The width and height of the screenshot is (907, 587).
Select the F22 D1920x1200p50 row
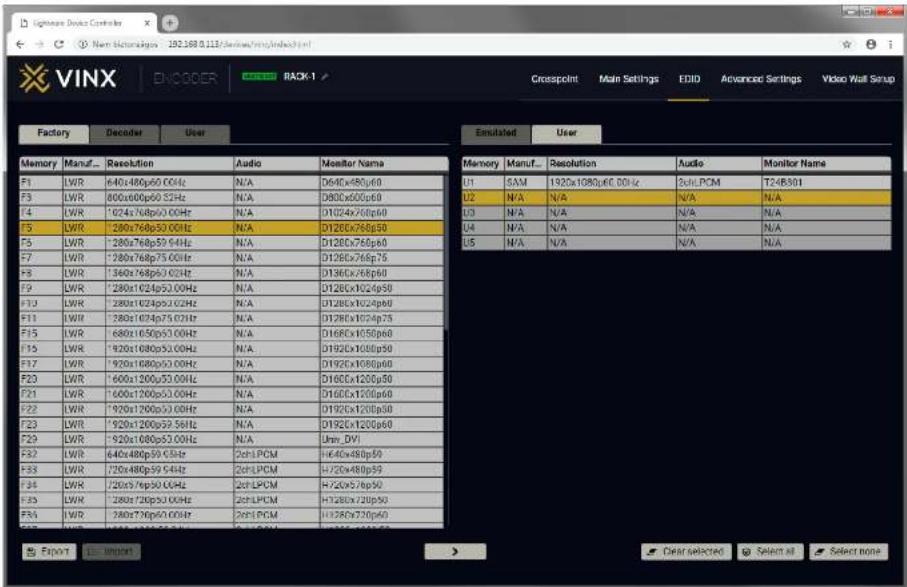(231, 409)
